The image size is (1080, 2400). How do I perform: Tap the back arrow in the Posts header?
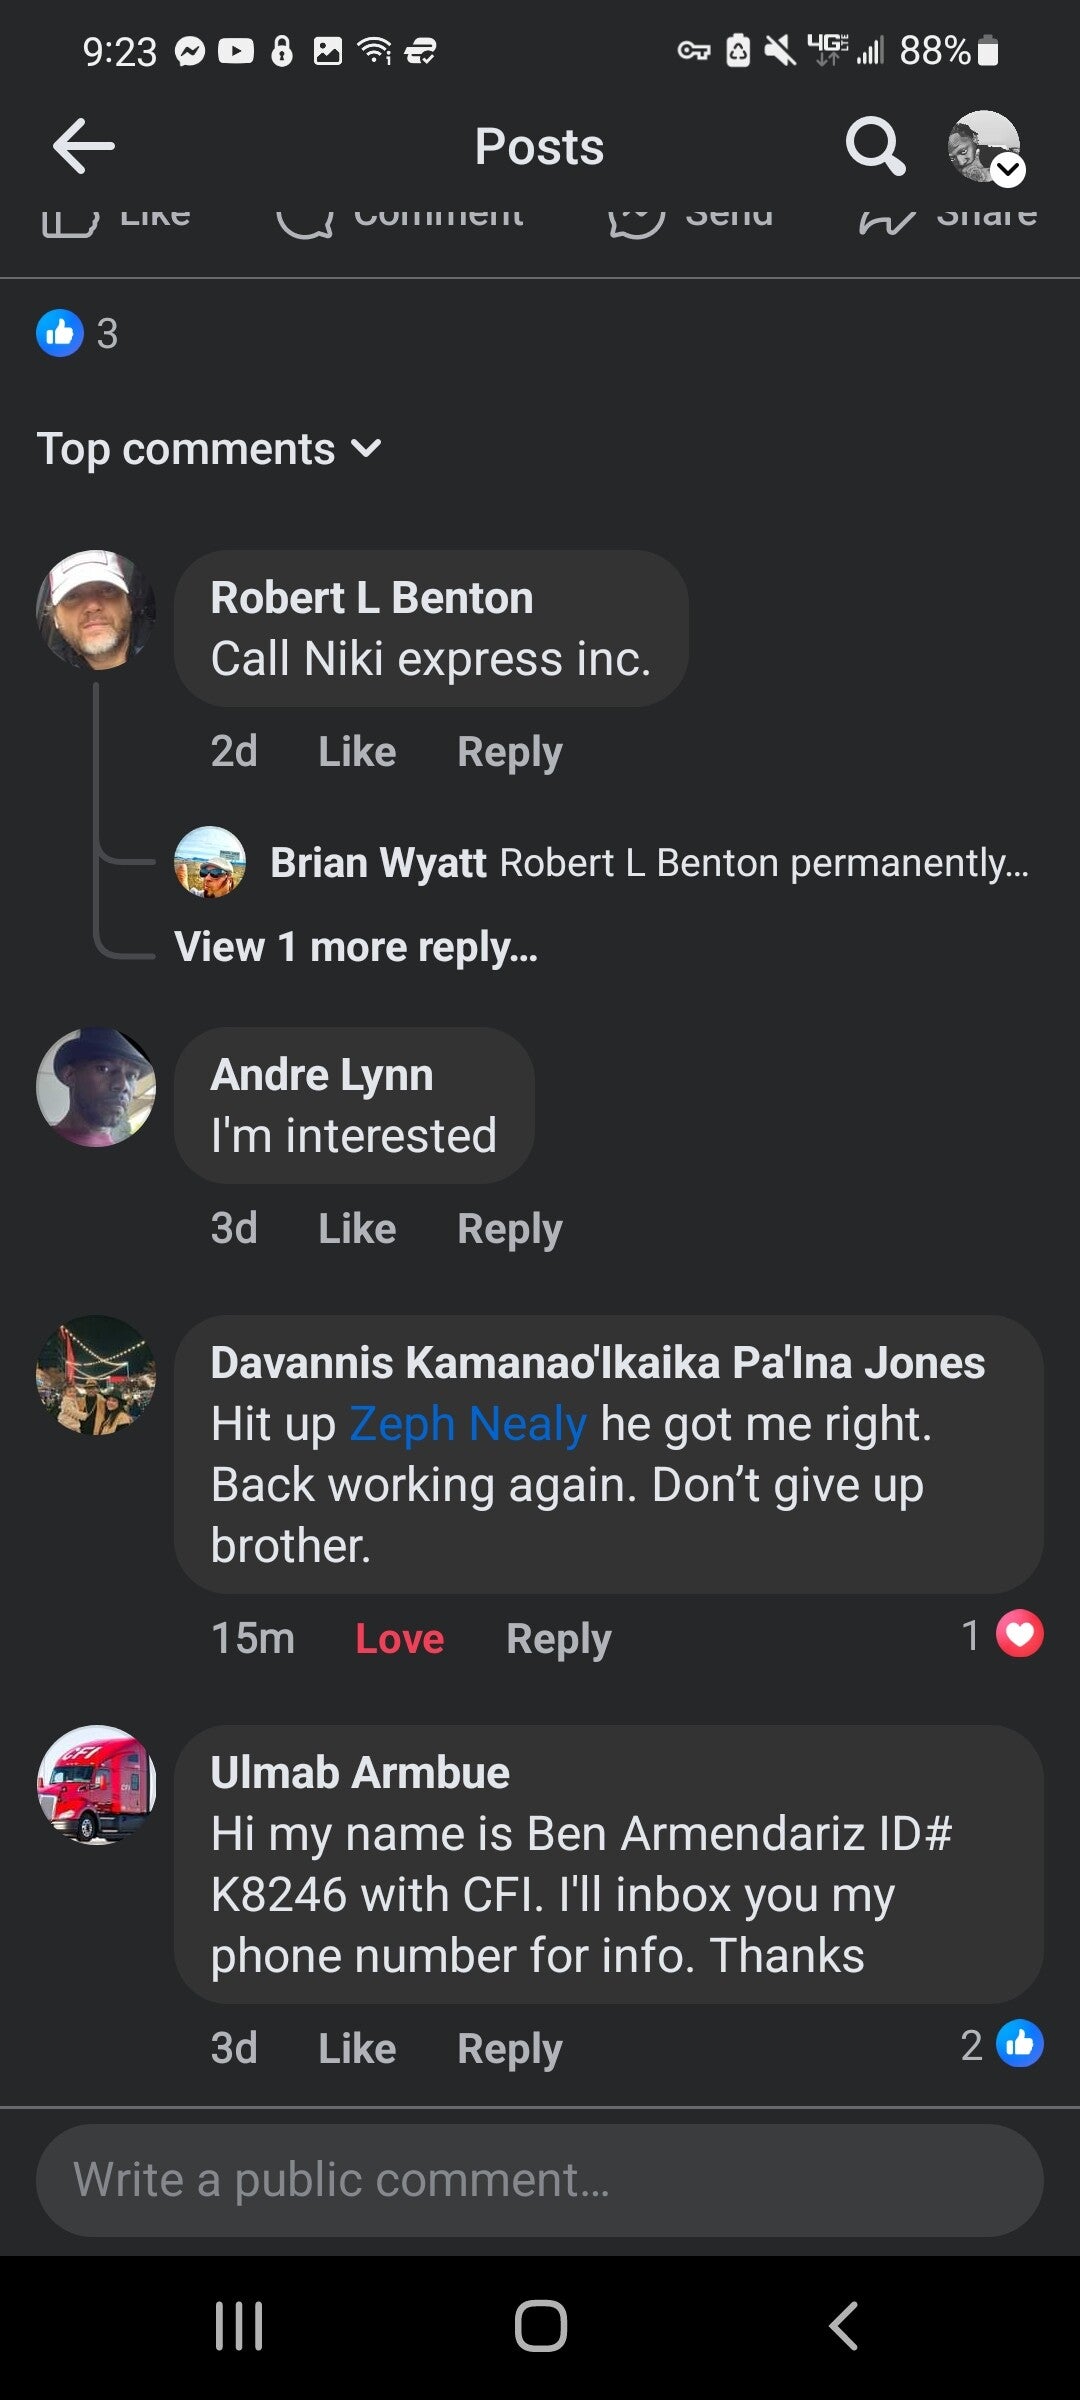click(x=84, y=146)
